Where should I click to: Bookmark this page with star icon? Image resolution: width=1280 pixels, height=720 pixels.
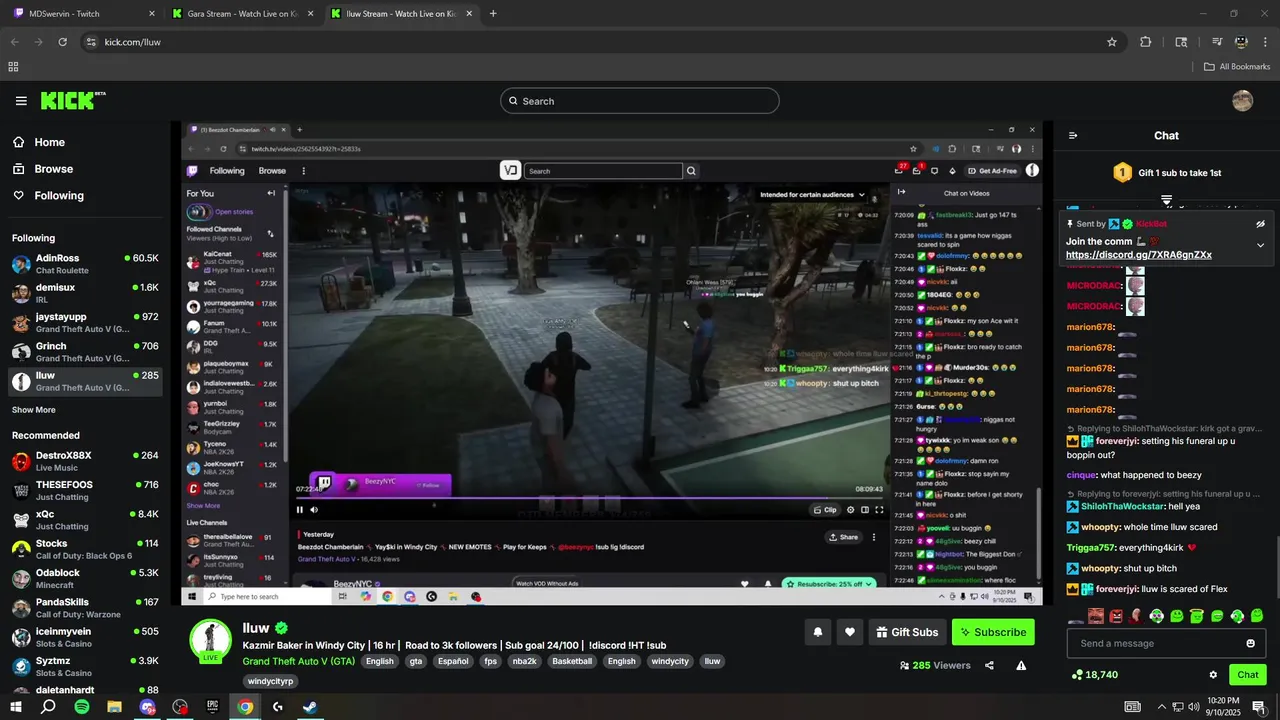pos(1112,42)
